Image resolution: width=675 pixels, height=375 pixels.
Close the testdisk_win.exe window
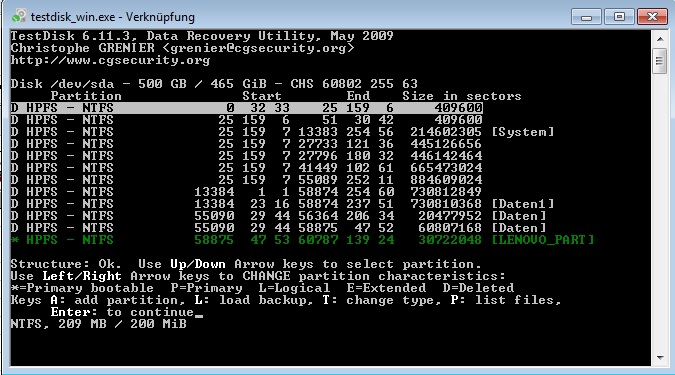[652, 17]
